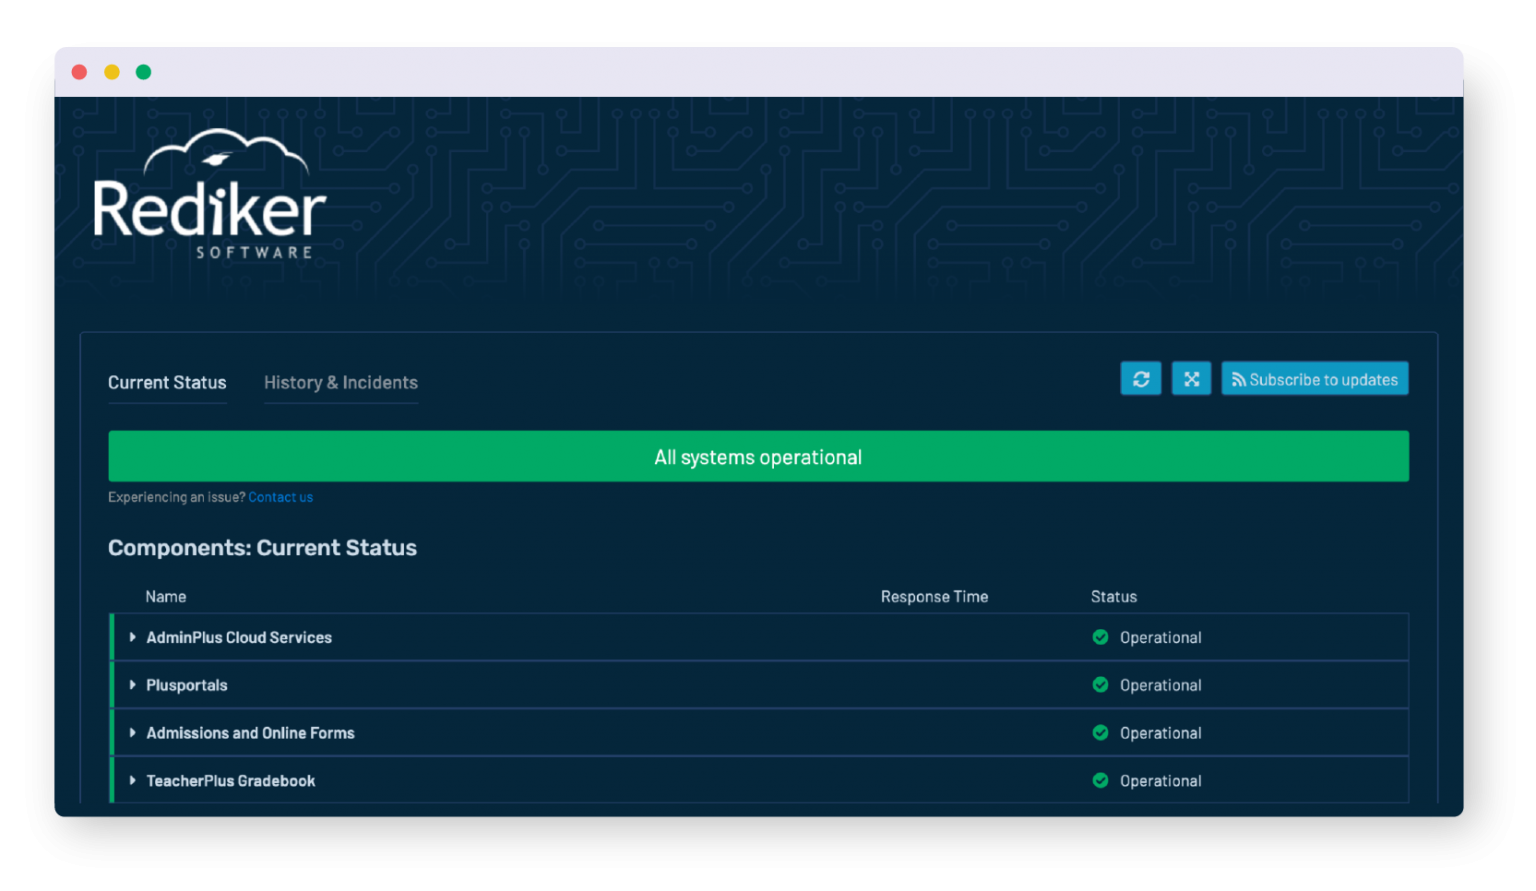The image size is (1536, 891).
Task: Click the Plusportals operational checkmark icon
Action: [1100, 685]
